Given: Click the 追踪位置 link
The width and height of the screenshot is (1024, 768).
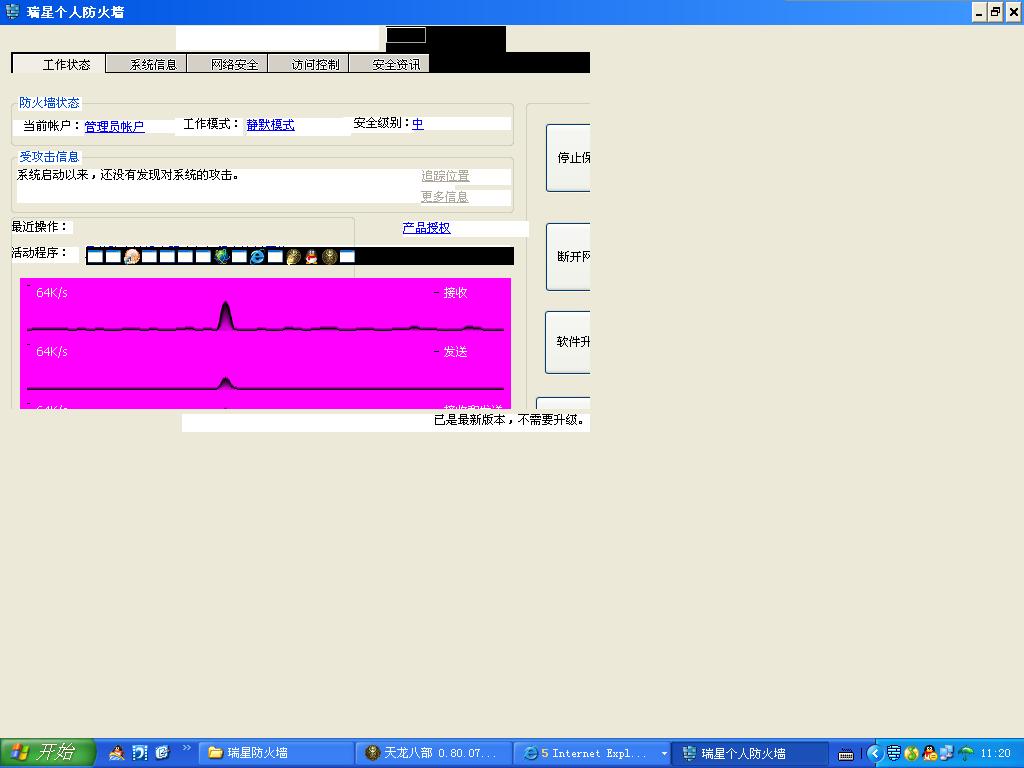Looking at the screenshot, I should (445, 176).
